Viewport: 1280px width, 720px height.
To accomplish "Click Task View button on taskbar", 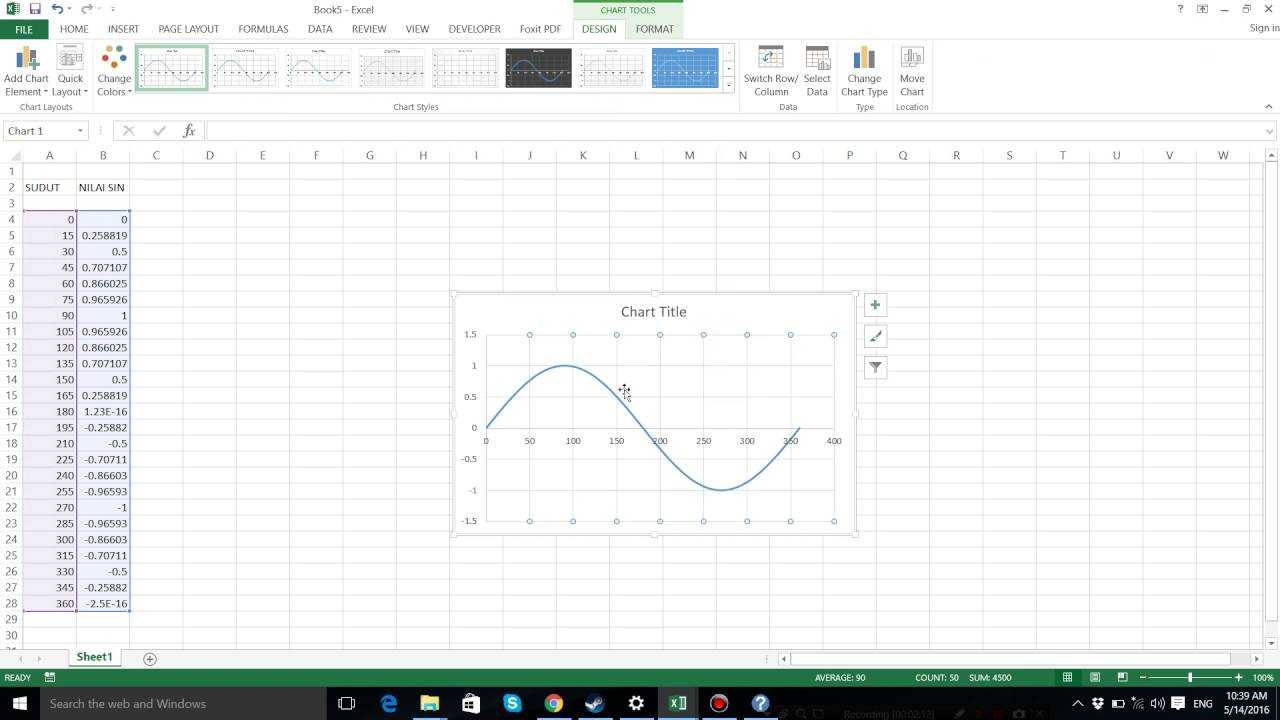I will click(346, 703).
